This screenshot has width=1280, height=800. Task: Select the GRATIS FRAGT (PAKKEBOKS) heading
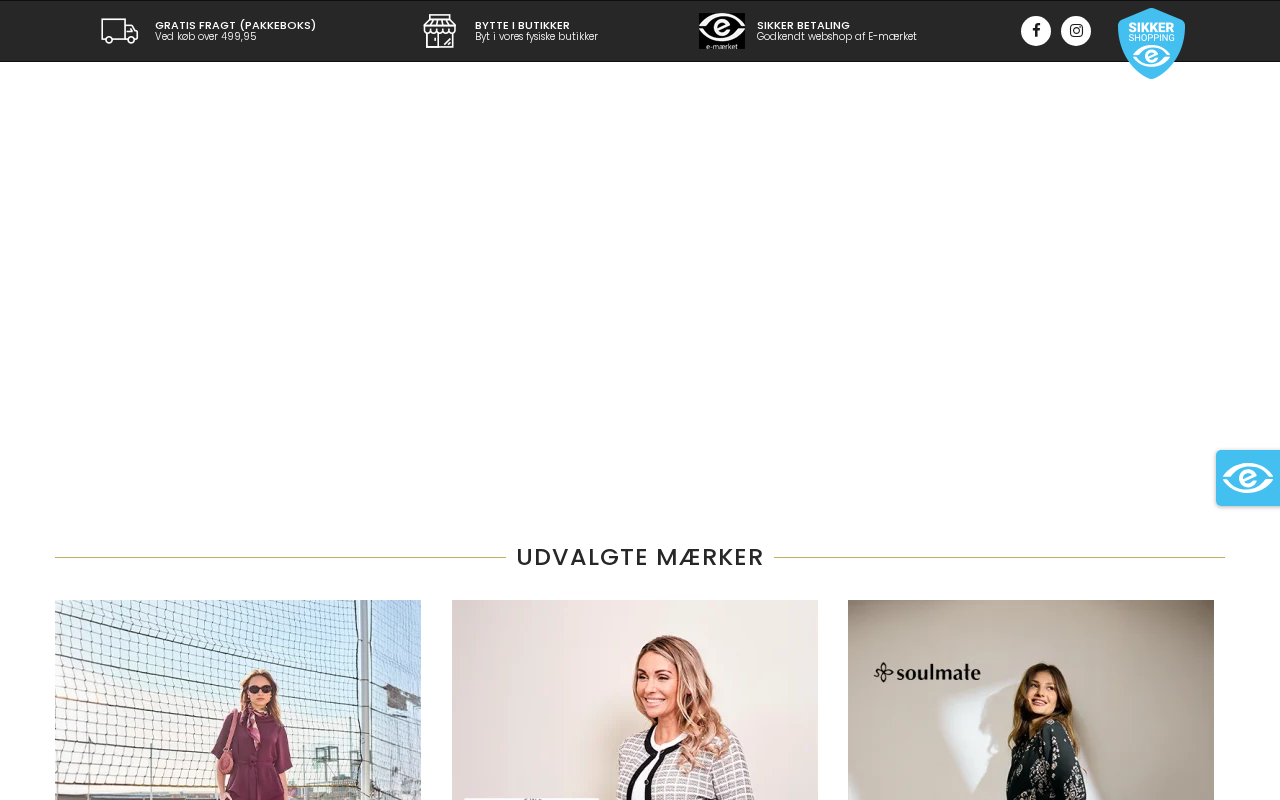[235, 25]
